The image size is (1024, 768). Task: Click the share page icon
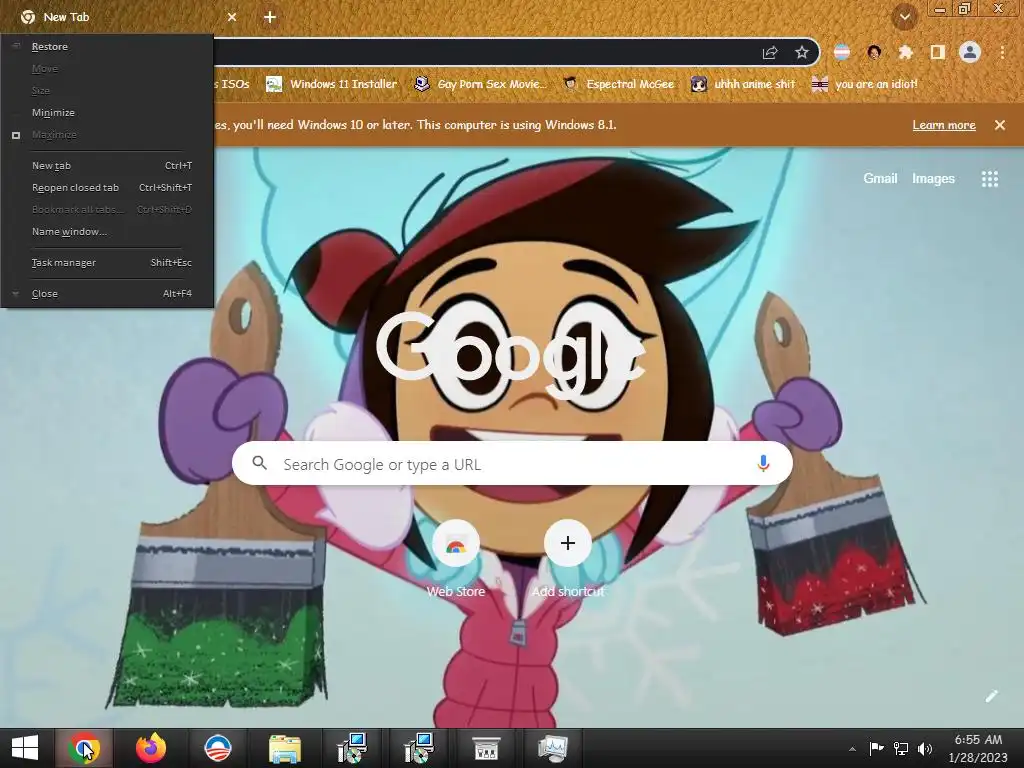pyautogui.click(x=770, y=52)
